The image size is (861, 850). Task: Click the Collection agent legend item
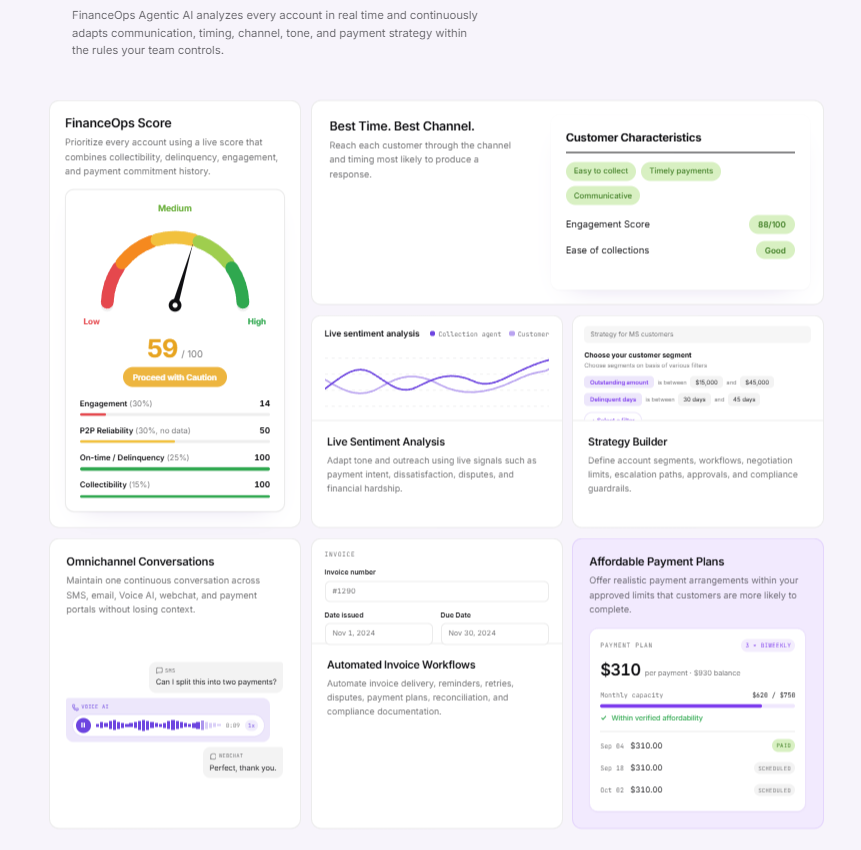(x=465, y=334)
